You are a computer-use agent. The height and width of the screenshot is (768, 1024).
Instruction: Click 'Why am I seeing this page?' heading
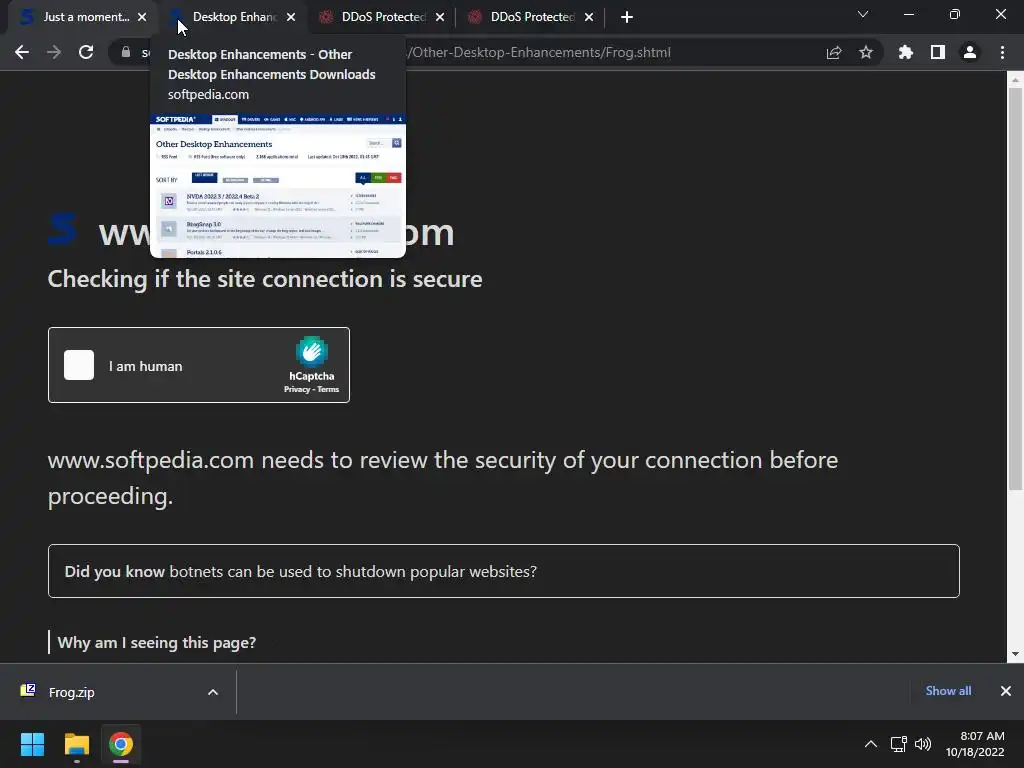[157, 643]
